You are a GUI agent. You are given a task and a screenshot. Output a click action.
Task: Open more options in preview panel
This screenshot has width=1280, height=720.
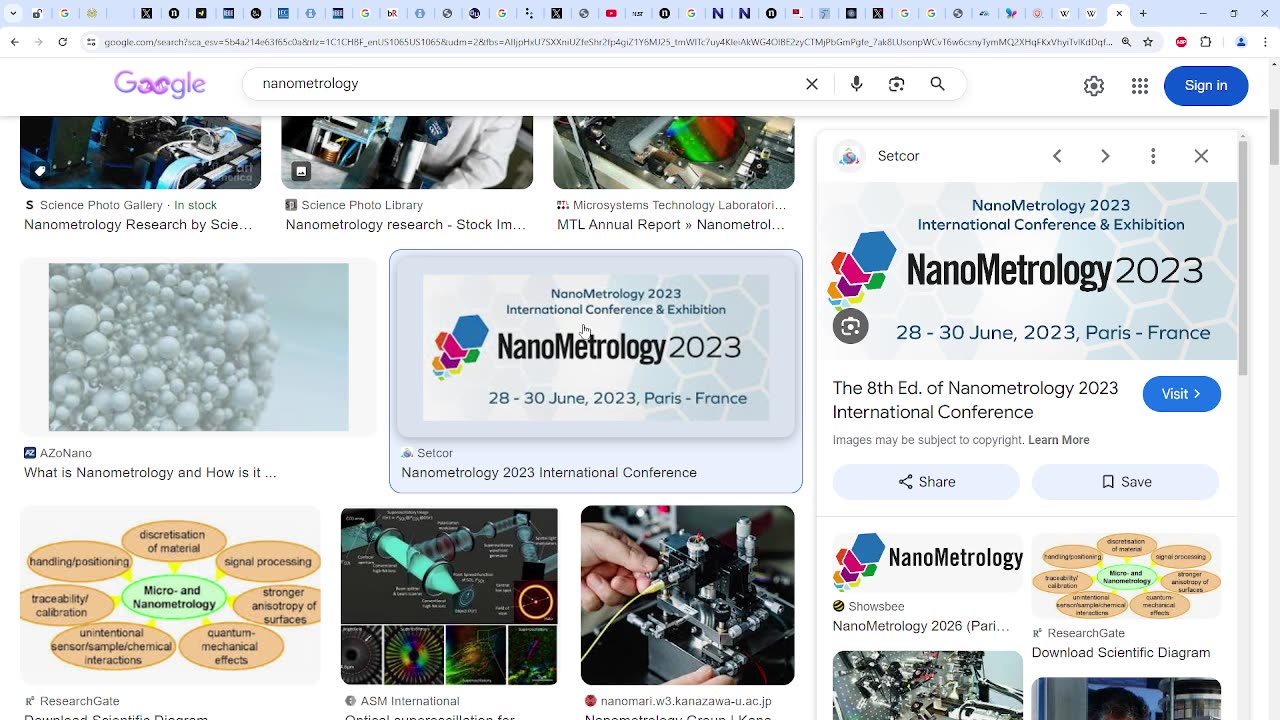(1153, 156)
